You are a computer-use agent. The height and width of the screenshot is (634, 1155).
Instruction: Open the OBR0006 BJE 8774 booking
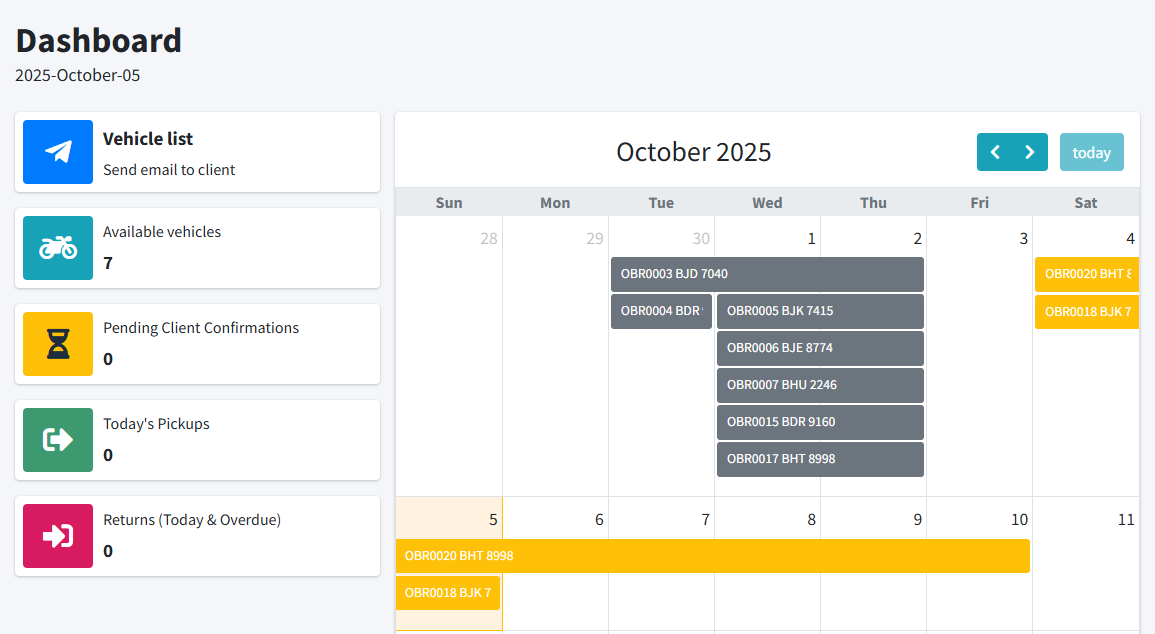tap(820, 348)
